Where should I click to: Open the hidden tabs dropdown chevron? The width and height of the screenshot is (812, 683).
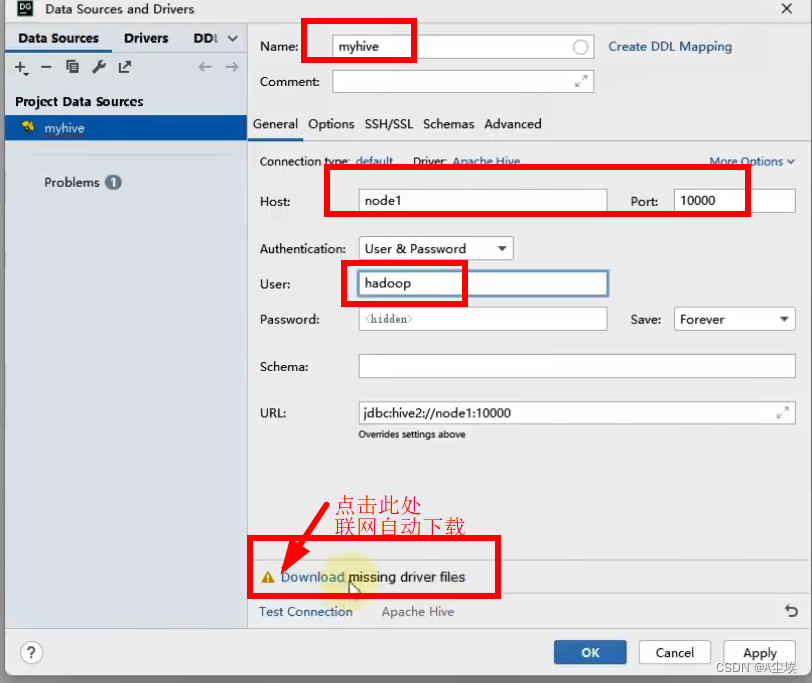(233, 38)
